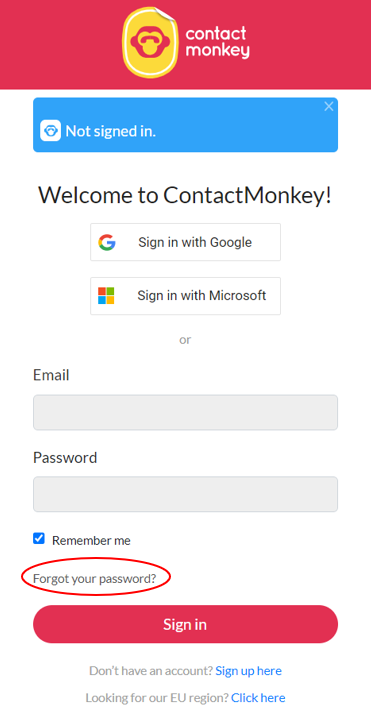Click the Microsoft four-square logo icon
Viewport: 371px width, 713px height.
[x=106, y=296]
